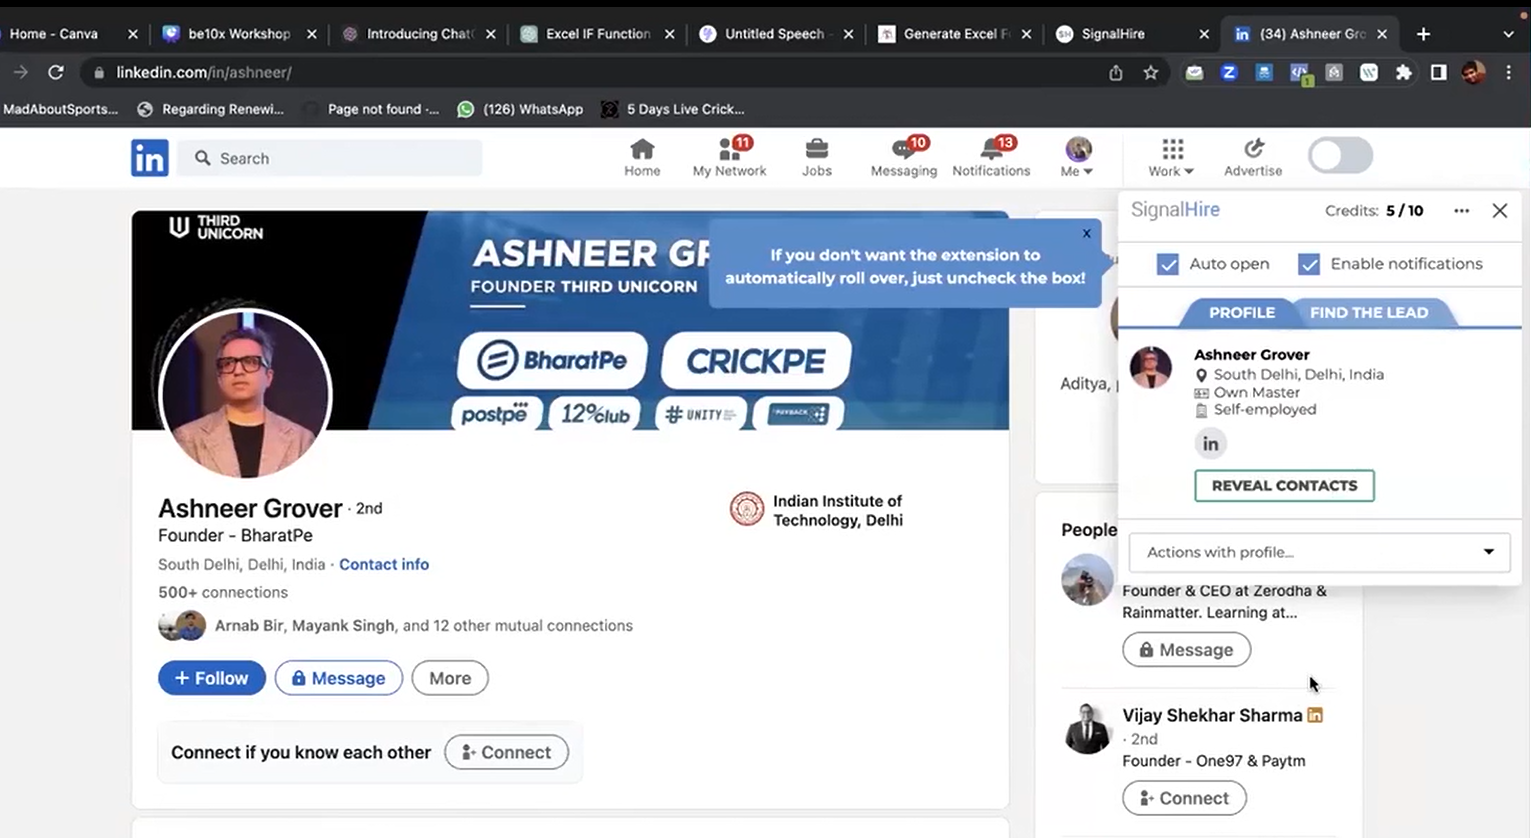Flip the toggle switch next to Advertise
1531x838 pixels.
click(x=1340, y=156)
